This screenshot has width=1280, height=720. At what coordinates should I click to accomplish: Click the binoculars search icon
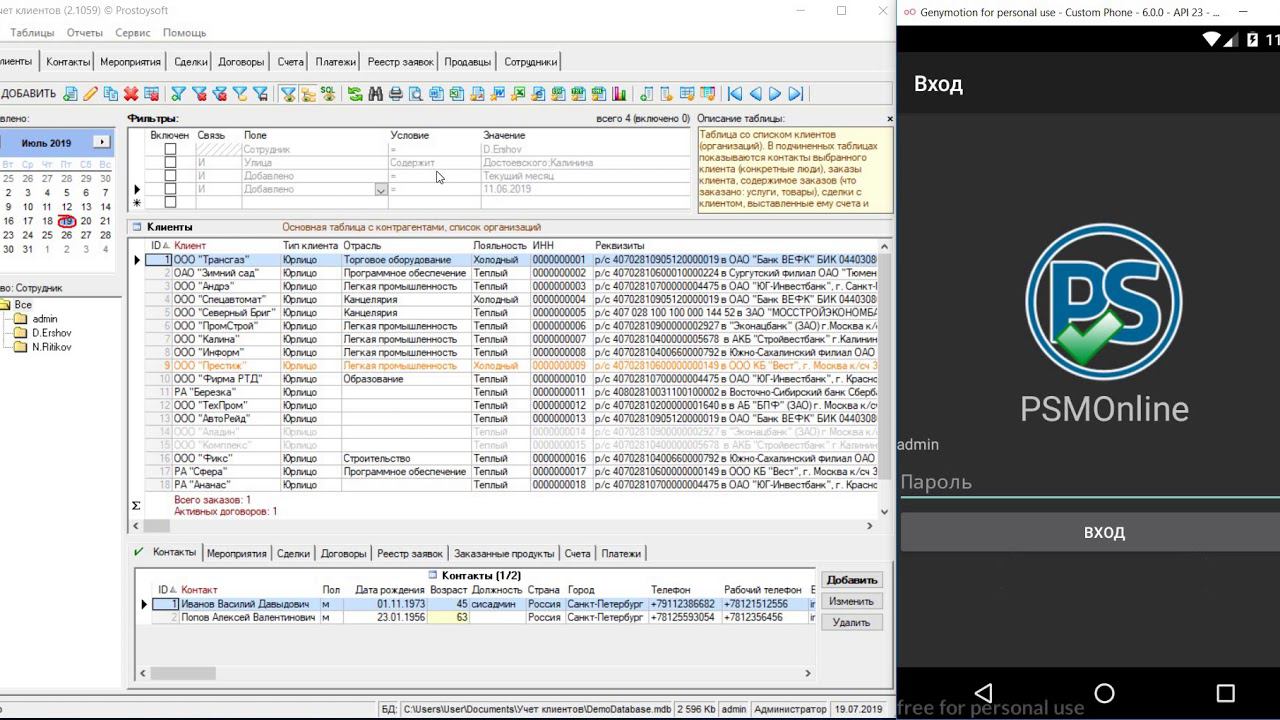tap(375, 94)
